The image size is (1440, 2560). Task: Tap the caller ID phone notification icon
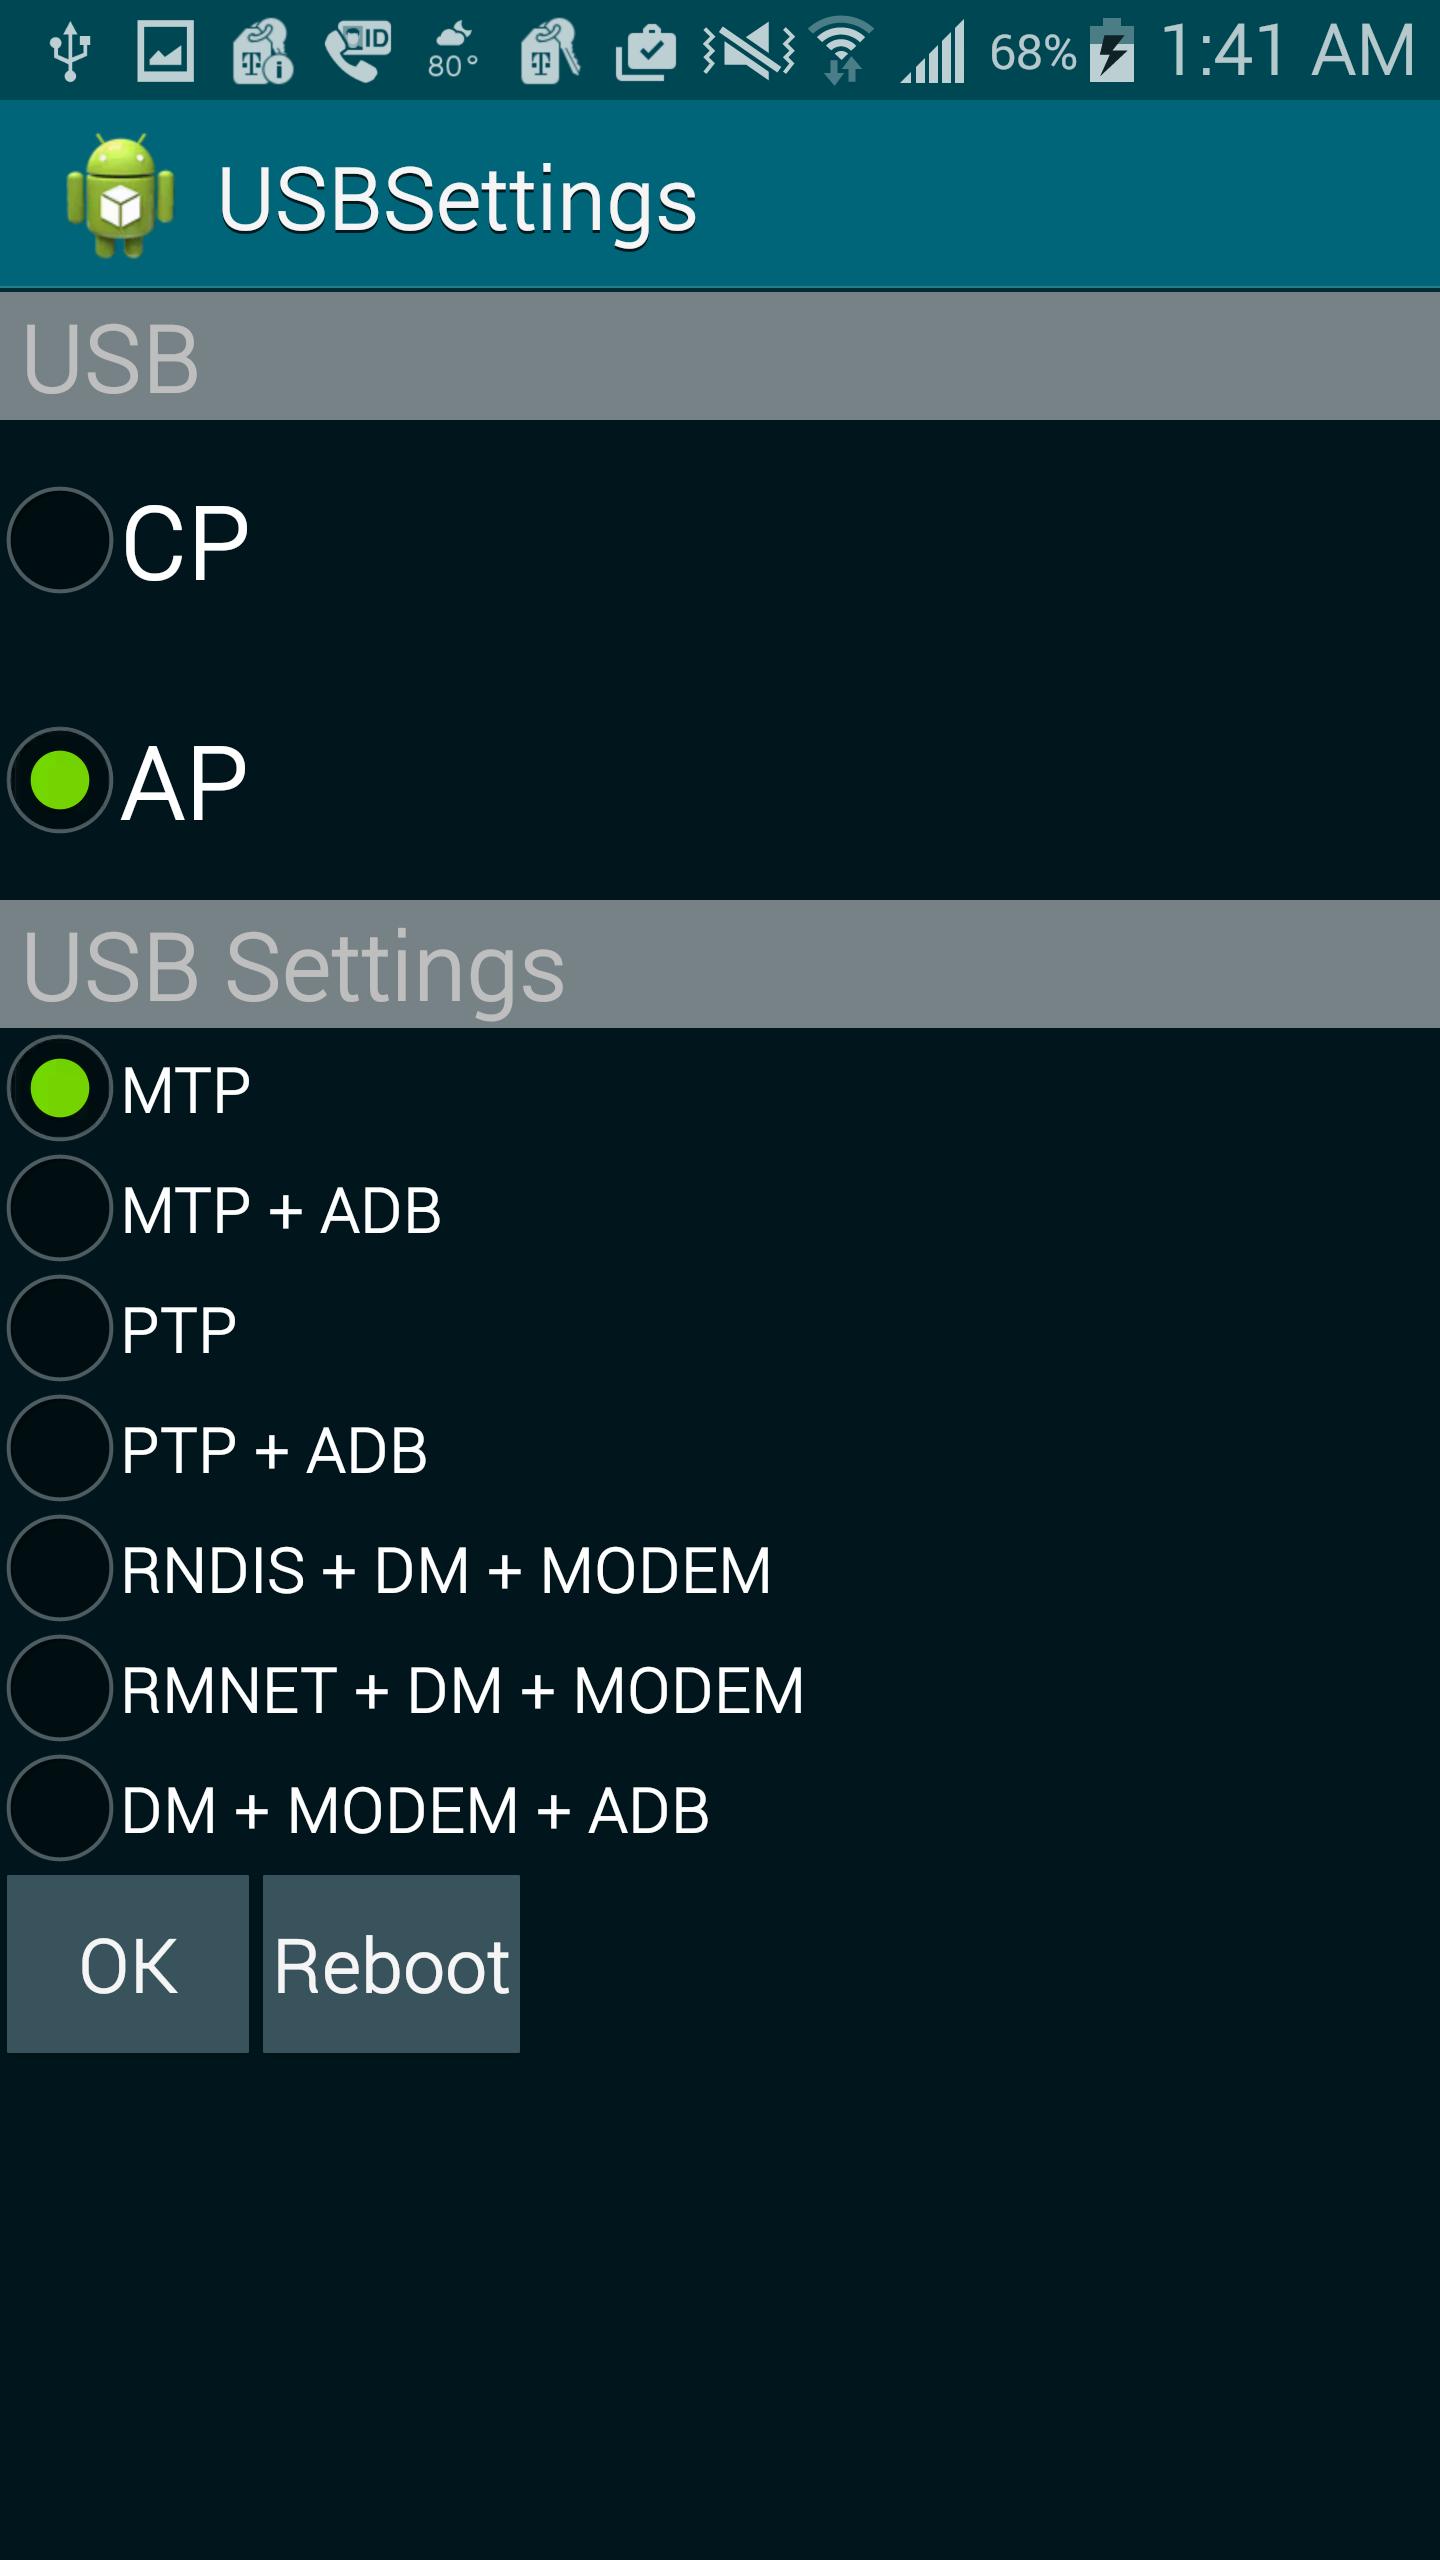[x=357, y=51]
